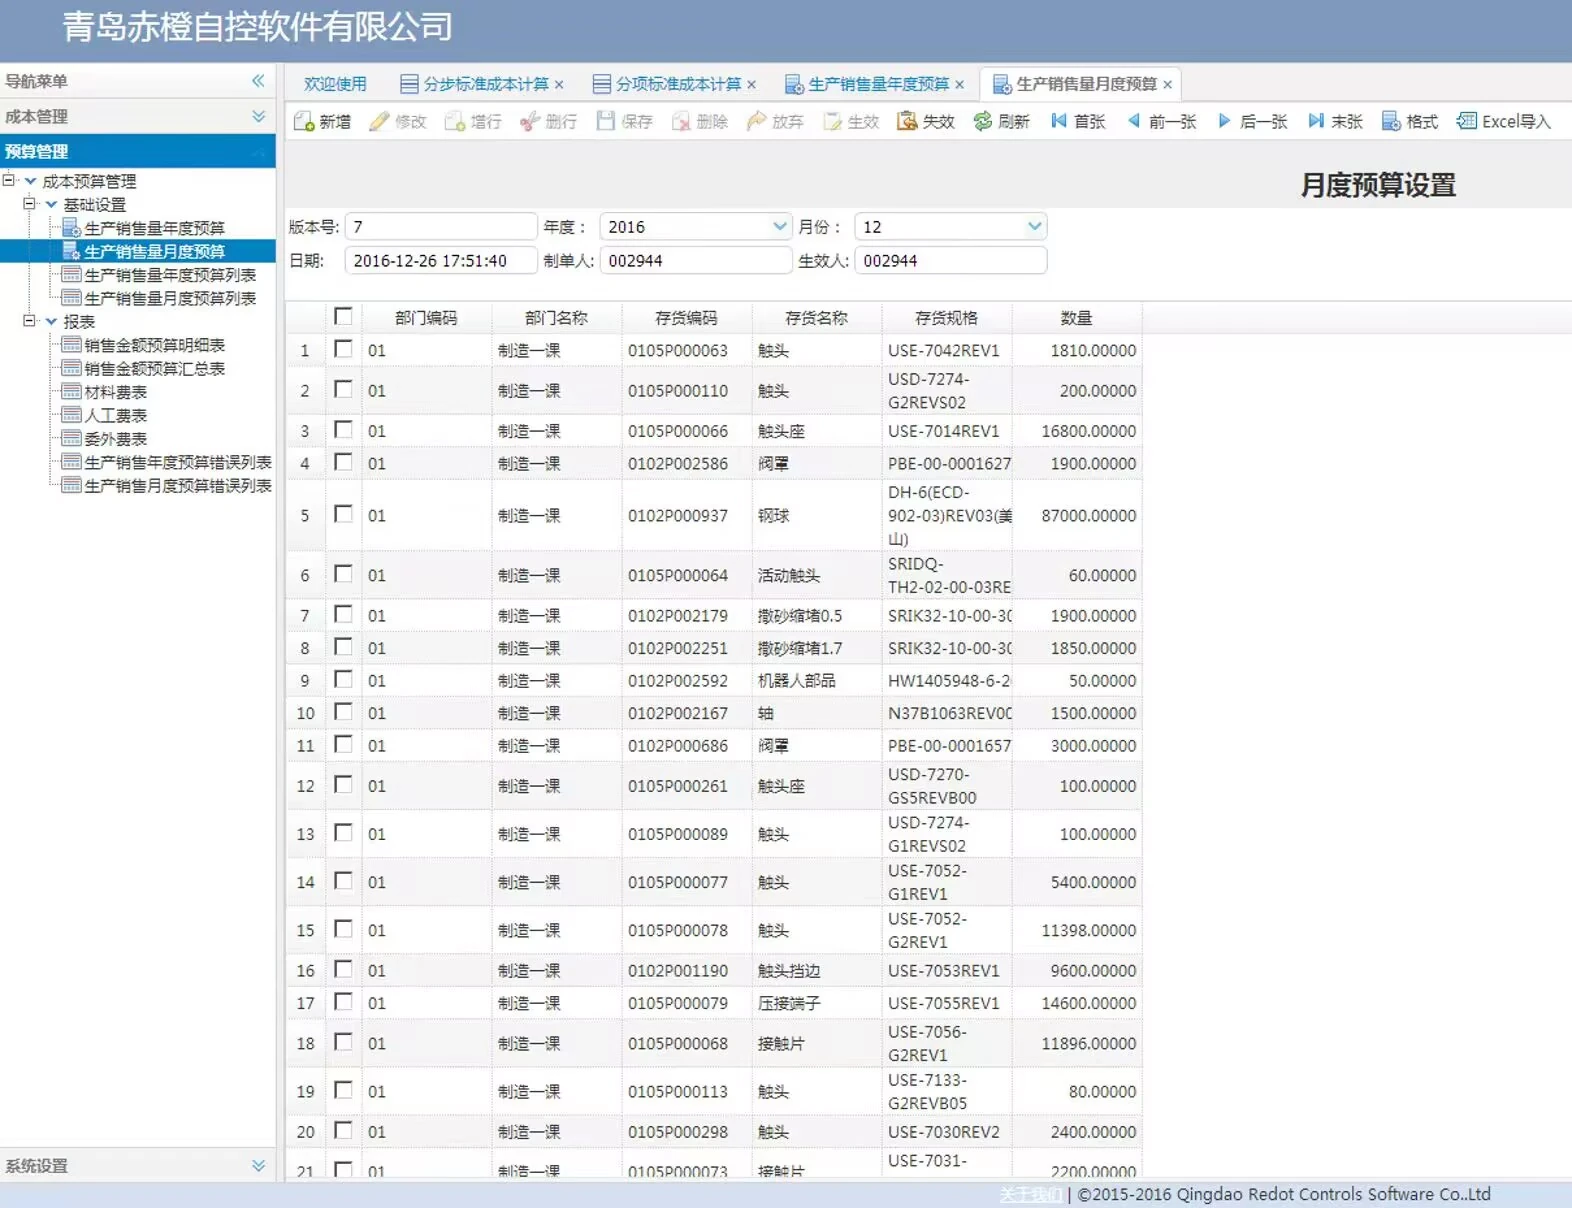
Task: Click the Excel导入 import icon
Action: coord(1467,121)
